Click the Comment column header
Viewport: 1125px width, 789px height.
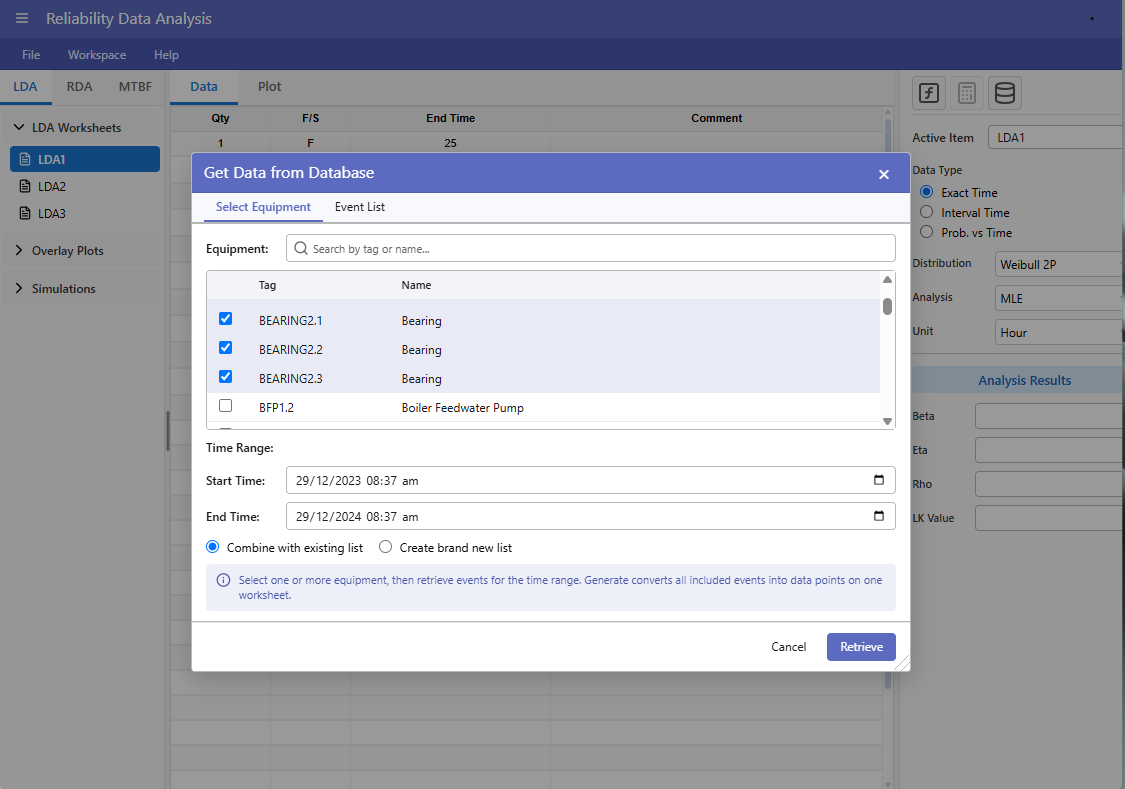(x=717, y=118)
